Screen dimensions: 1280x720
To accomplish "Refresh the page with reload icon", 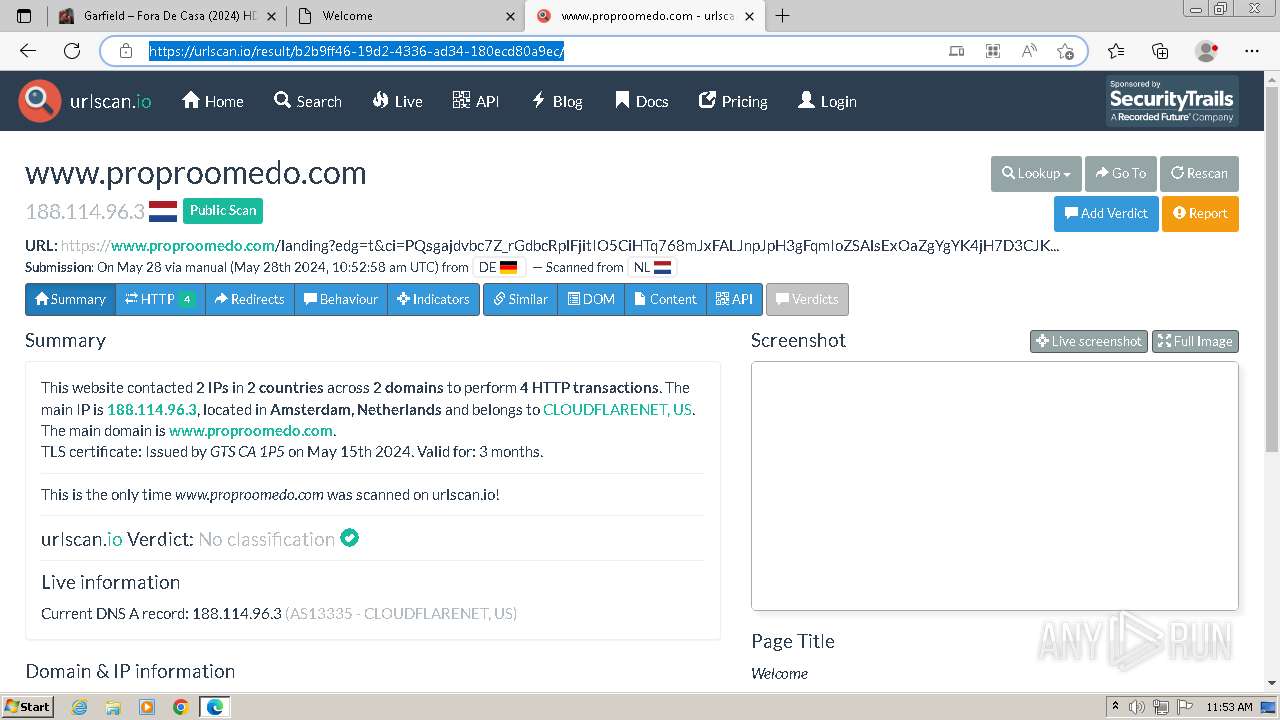I will [72, 51].
